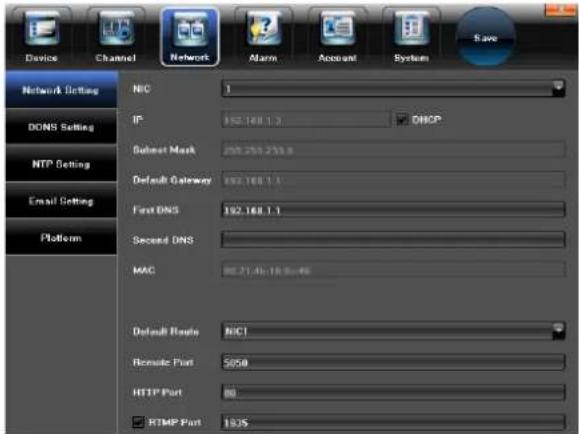The height and width of the screenshot is (434, 579).
Task: Click the HTTP Port field
Action: pyautogui.click(x=393, y=393)
